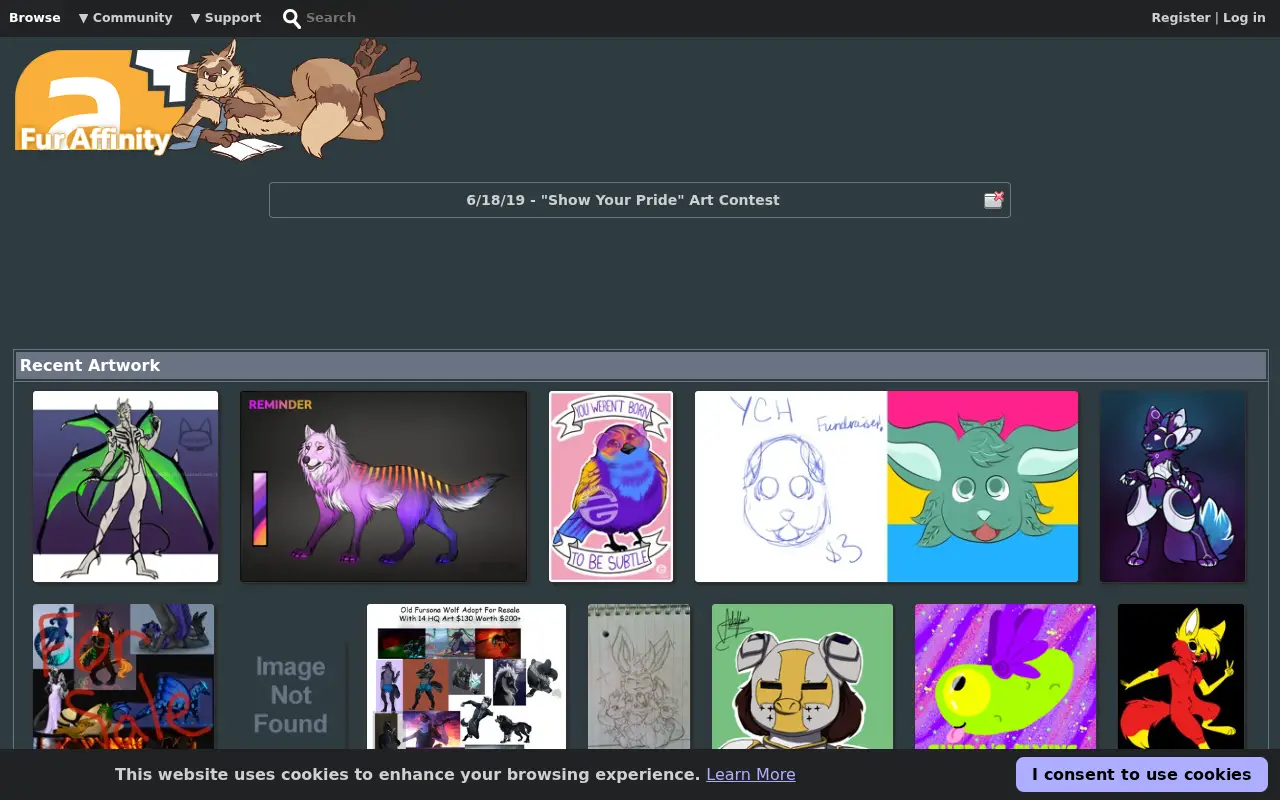This screenshot has width=1280, height=800.
Task: Open the notebook pencil sketch thumbnail
Action: [639, 677]
